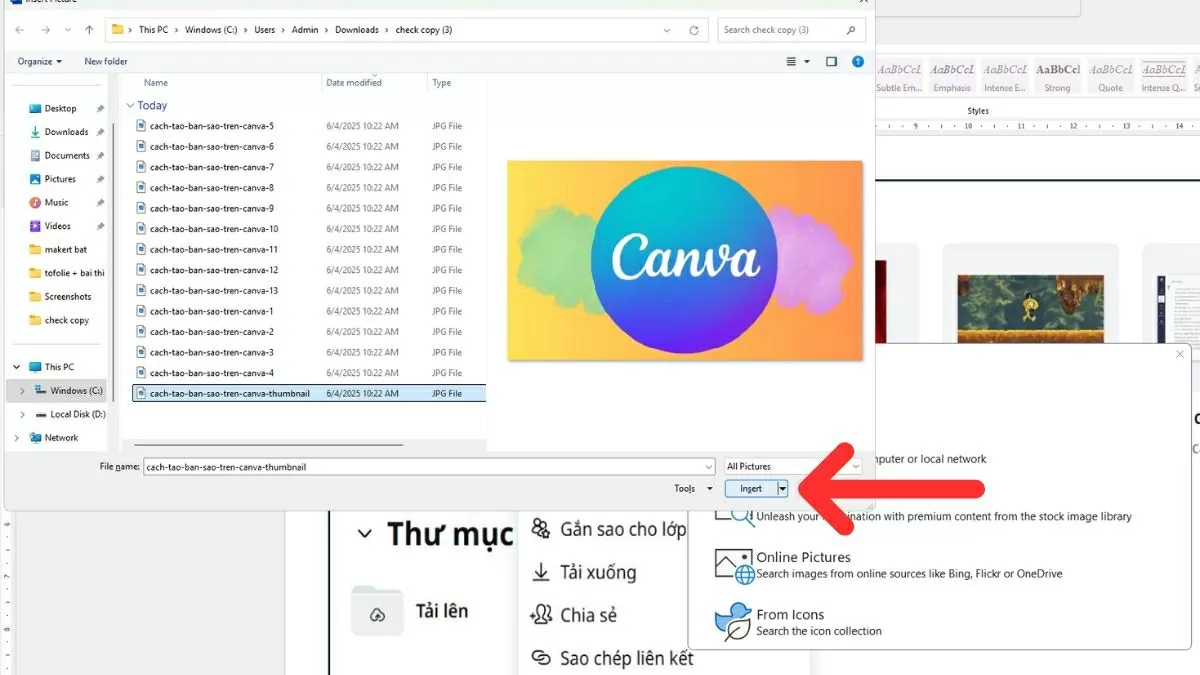1200x675 pixels.
Task: Click the Insert button
Action: (x=751, y=489)
